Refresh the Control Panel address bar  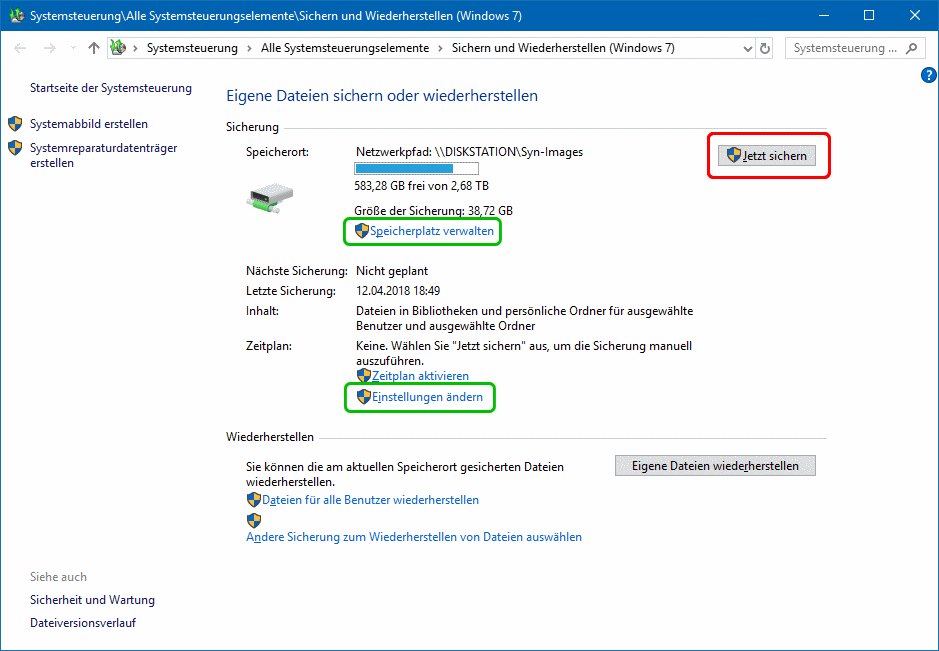point(766,48)
